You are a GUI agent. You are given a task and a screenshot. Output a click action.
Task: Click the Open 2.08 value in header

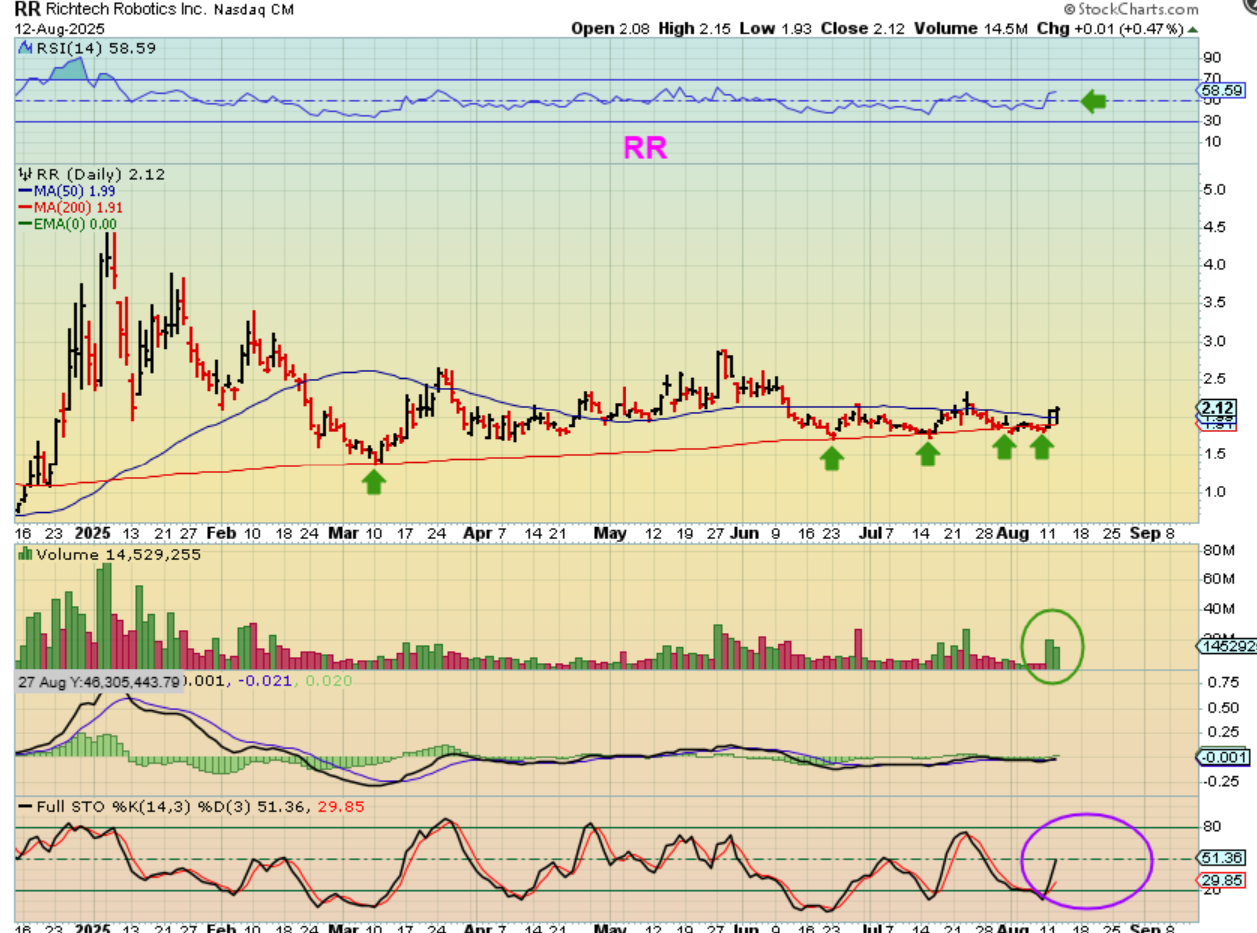click(x=611, y=28)
